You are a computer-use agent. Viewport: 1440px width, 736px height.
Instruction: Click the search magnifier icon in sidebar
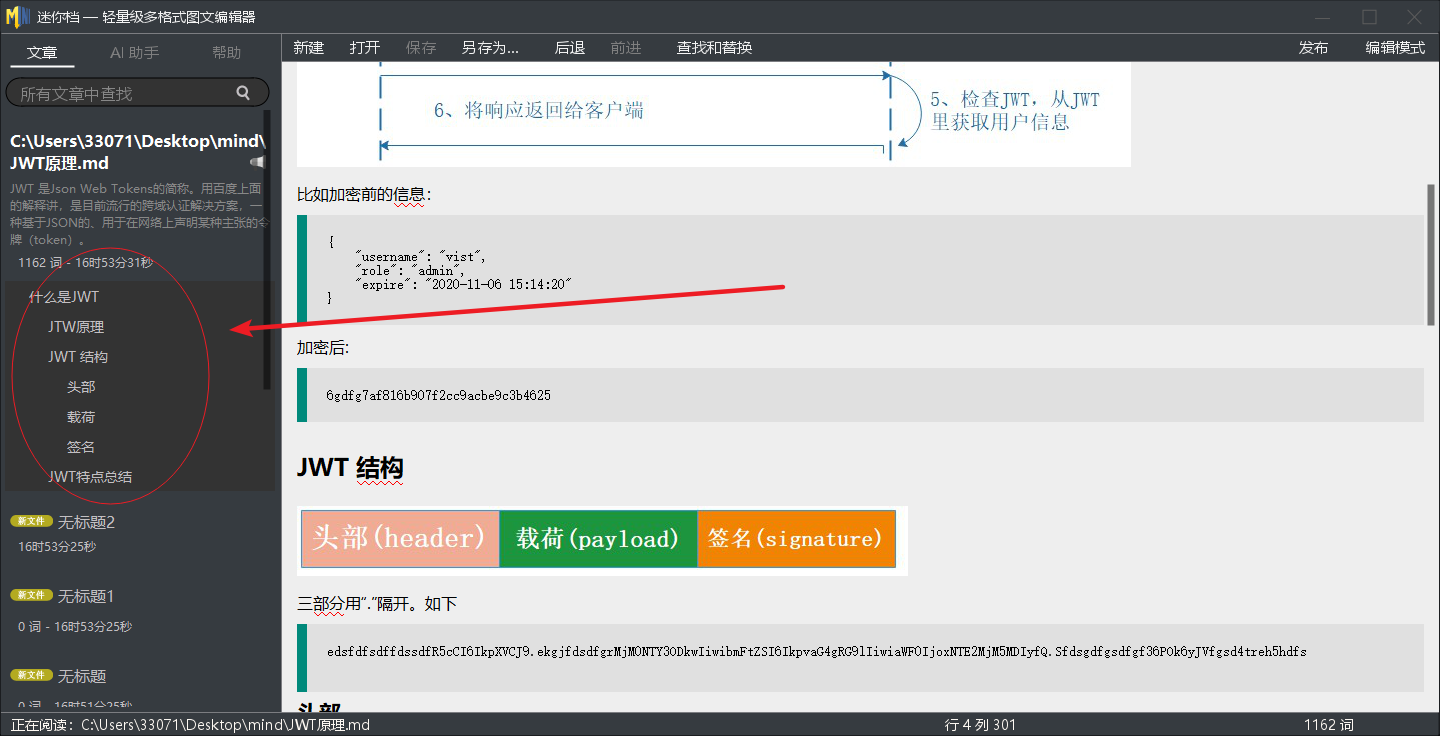coord(243,93)
